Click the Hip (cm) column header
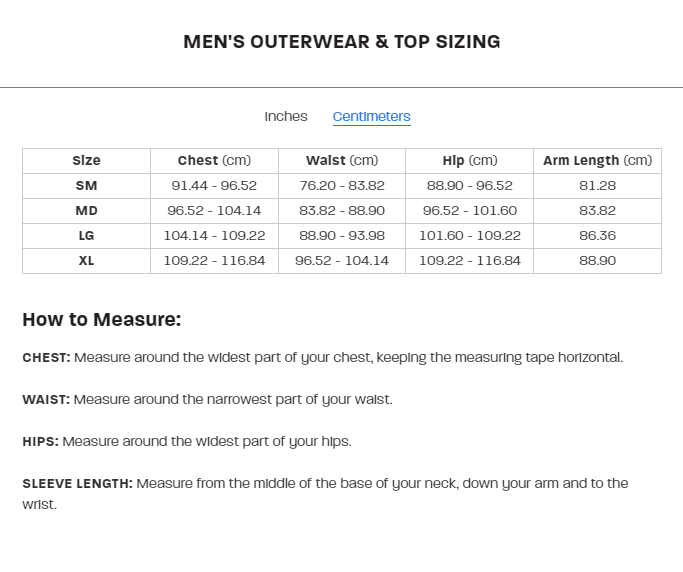This screenshot has height=572, width=683. pyautogui.click(x=469, y=161)
